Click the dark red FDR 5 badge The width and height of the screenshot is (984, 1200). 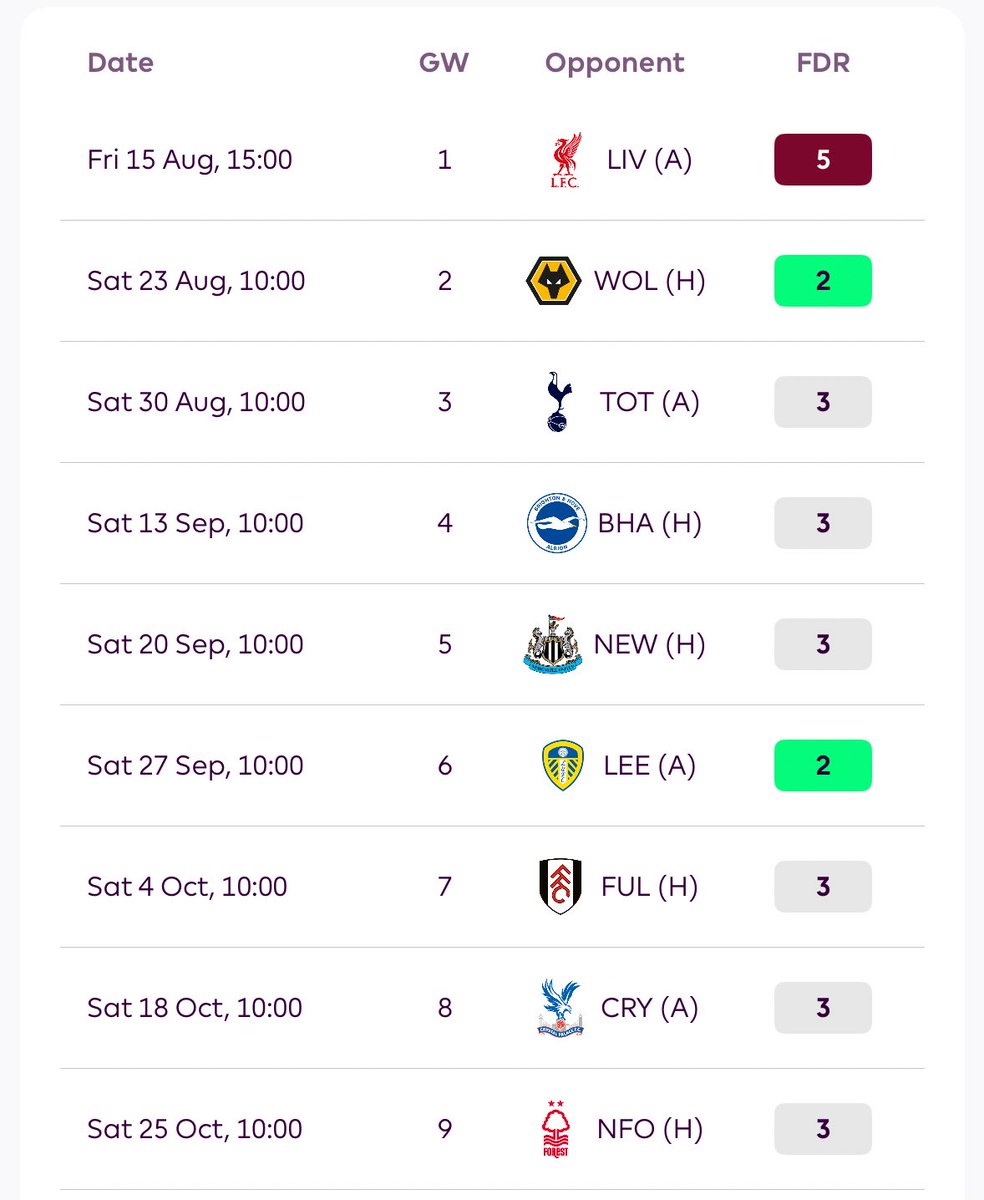click(x=823, y=160)
